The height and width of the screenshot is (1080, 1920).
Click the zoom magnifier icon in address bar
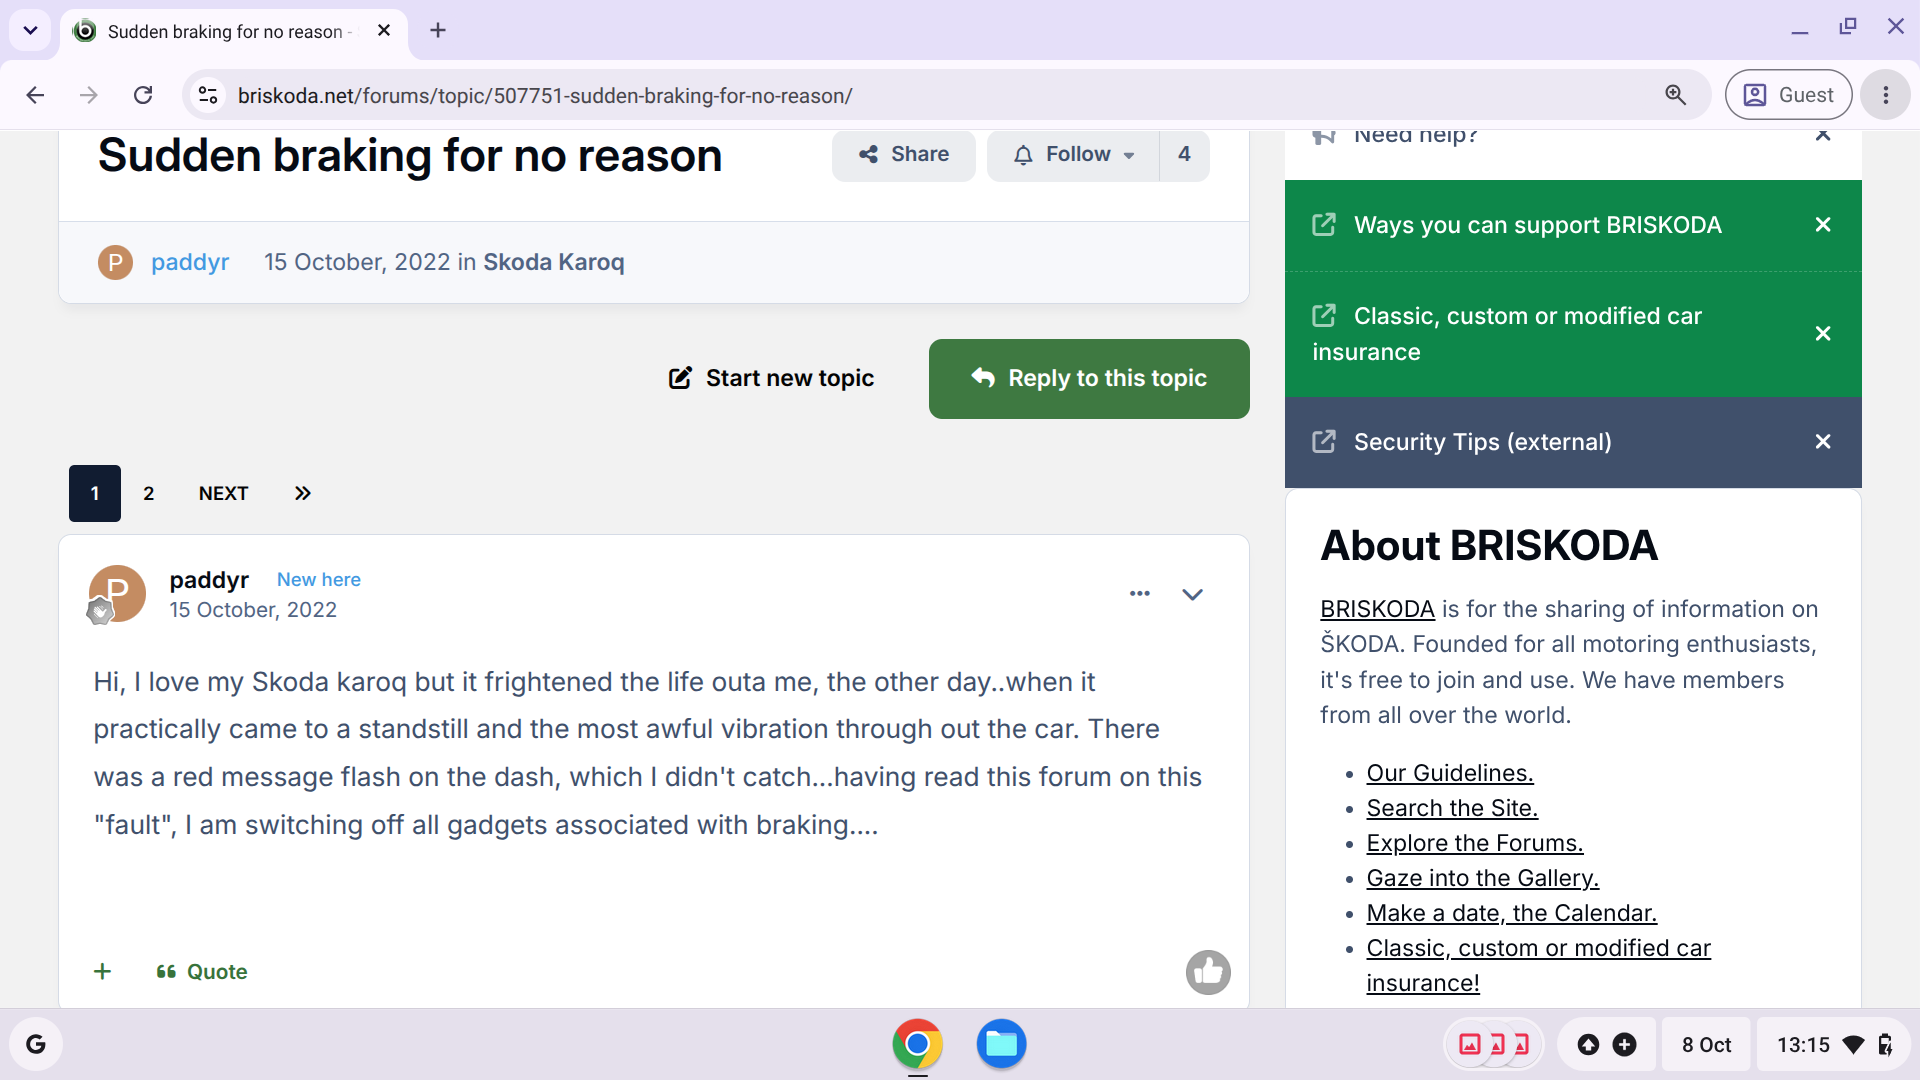click(1676, 95)
